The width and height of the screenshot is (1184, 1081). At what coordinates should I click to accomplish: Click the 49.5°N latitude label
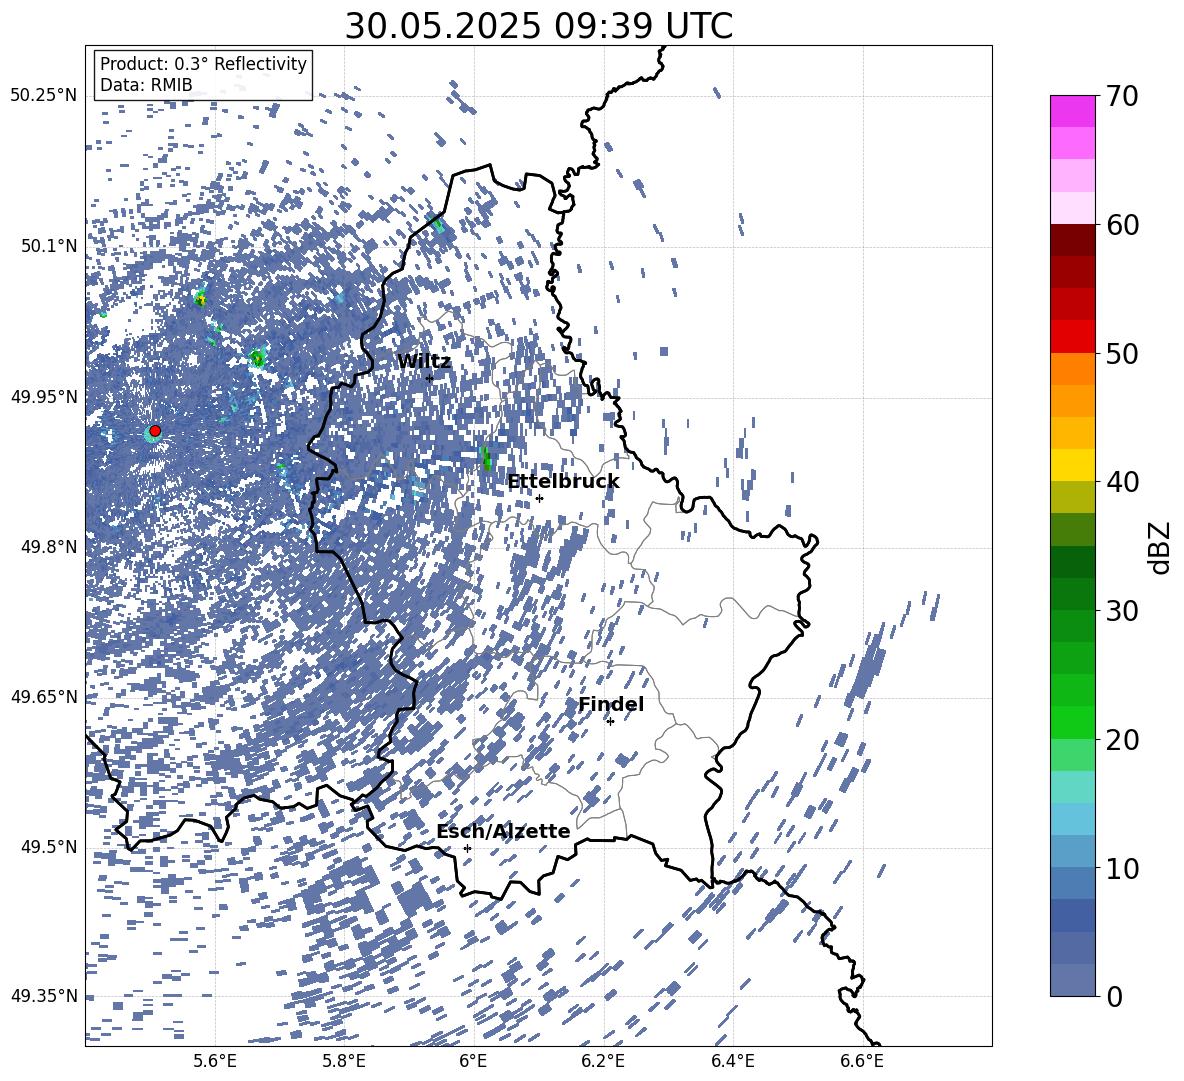[x=48, y=847]
